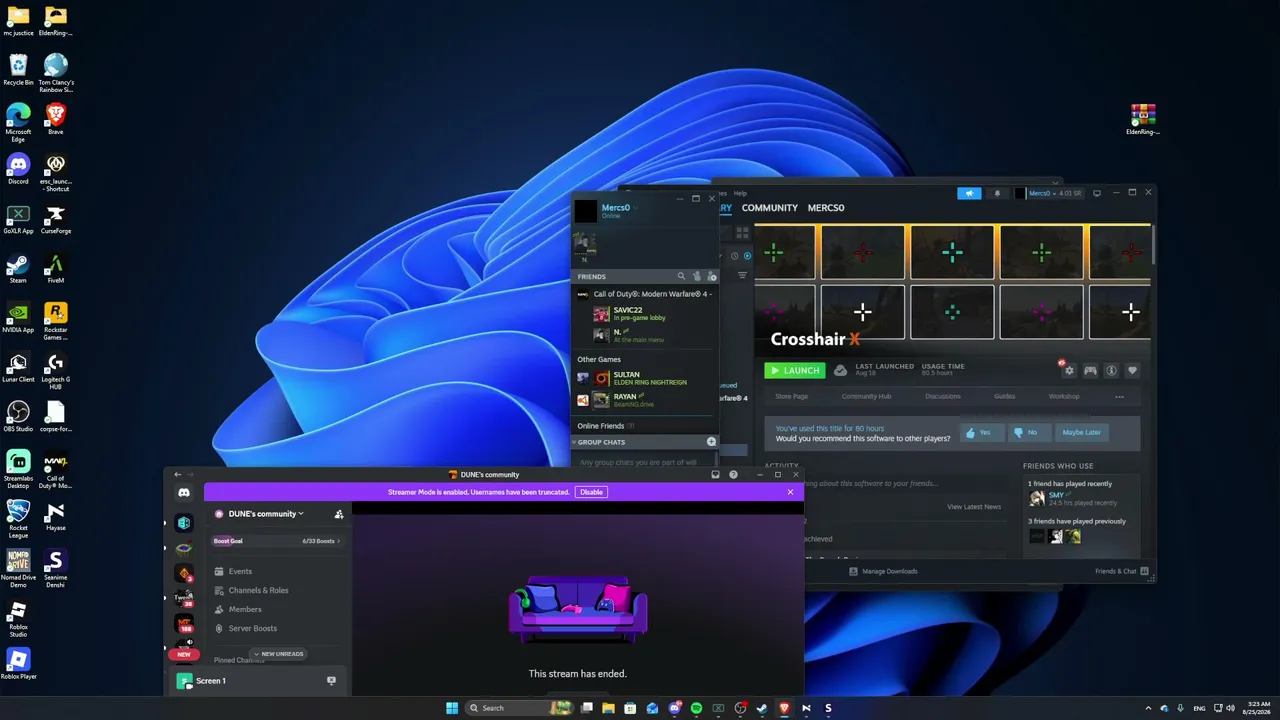This screenshot has width=1280, height=720.
Task: Open File Explorer from the taskbar
Action: [x=608, y=708]
